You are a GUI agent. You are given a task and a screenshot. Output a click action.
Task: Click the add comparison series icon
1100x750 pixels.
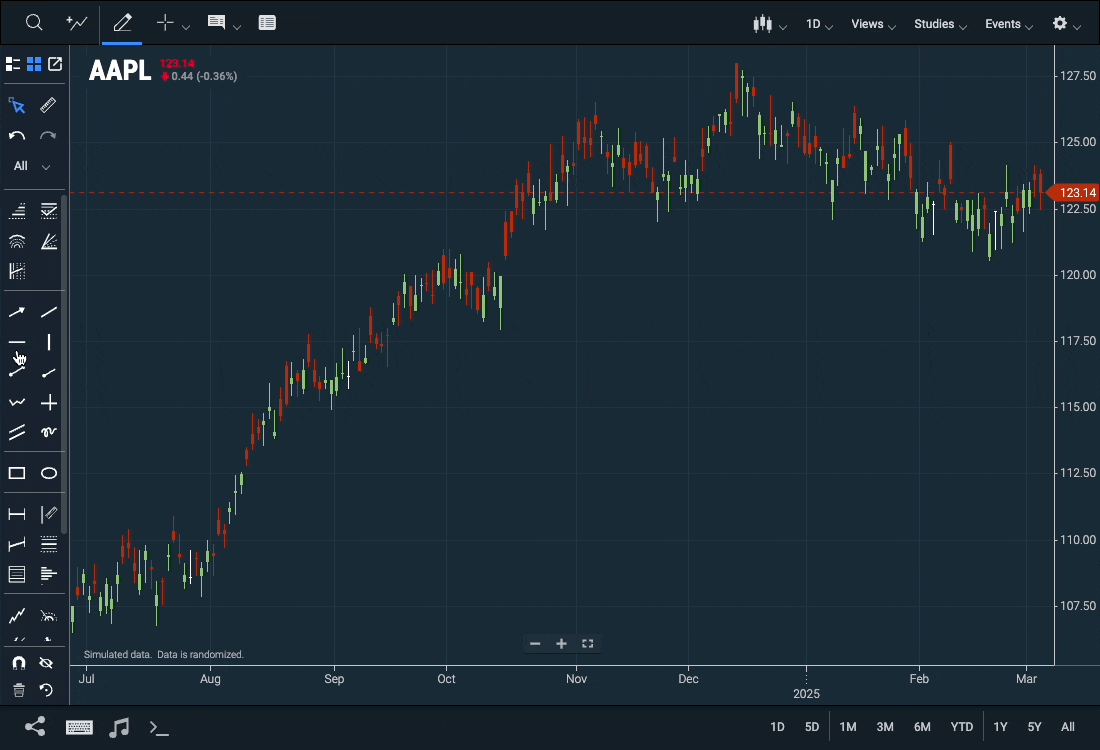[76, 22]
